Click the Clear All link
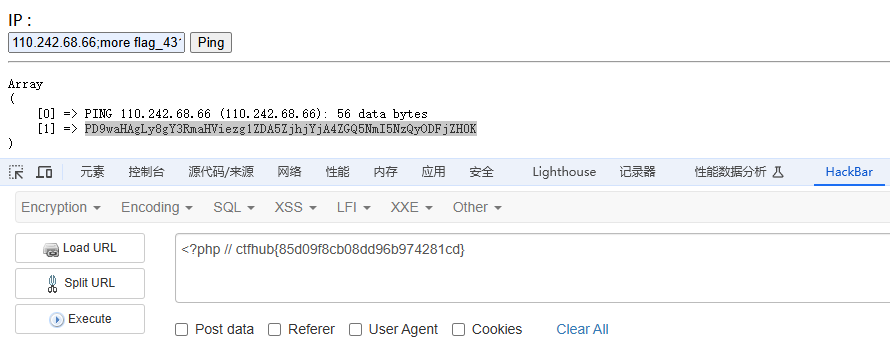This screenshot has height=360, width=890. (582, 329)
